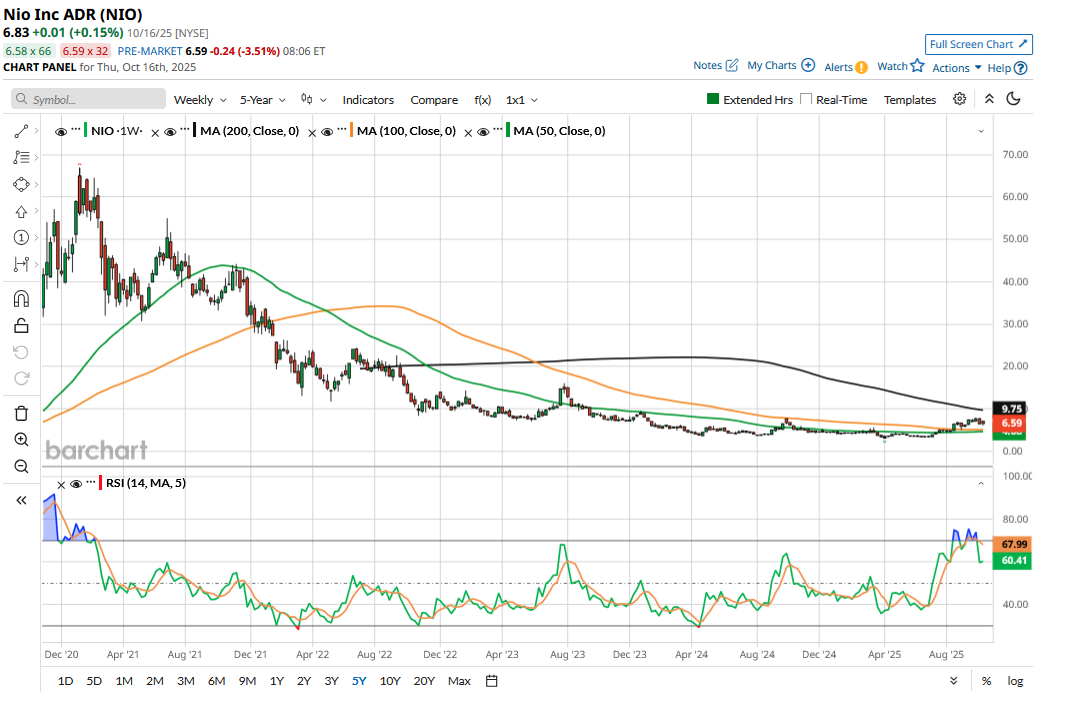Open the f(x) expressions menu
The image size is (1080, 707).
[x=483, y=100]
